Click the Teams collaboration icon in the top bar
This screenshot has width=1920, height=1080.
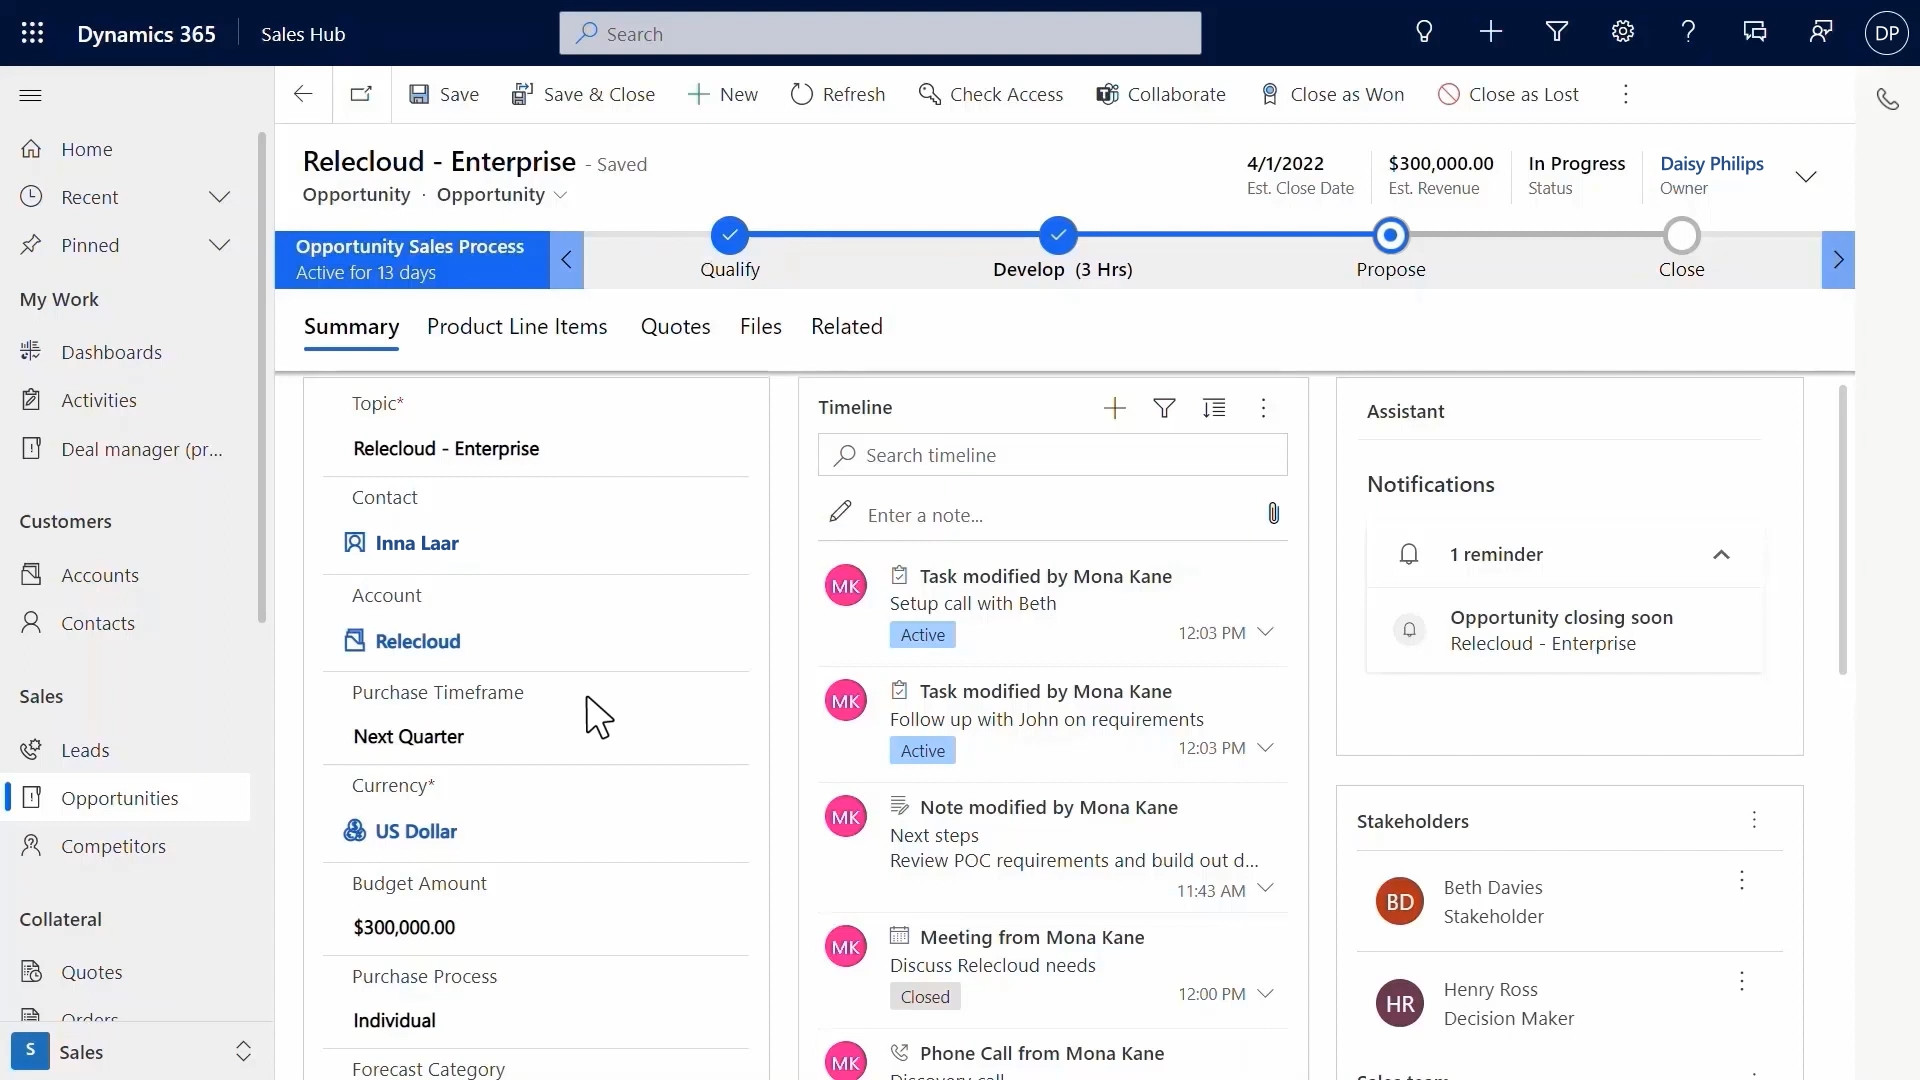pos(1820,33)
